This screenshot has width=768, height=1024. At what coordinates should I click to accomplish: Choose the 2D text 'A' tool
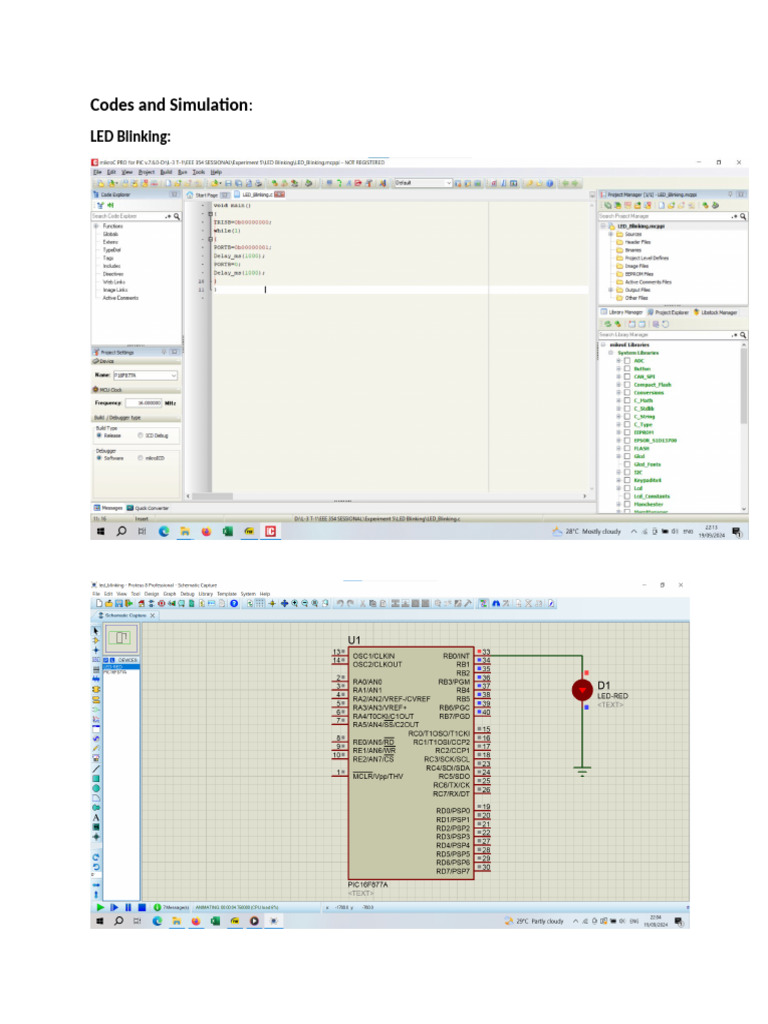pyautogui.click(x=96, y=817)
